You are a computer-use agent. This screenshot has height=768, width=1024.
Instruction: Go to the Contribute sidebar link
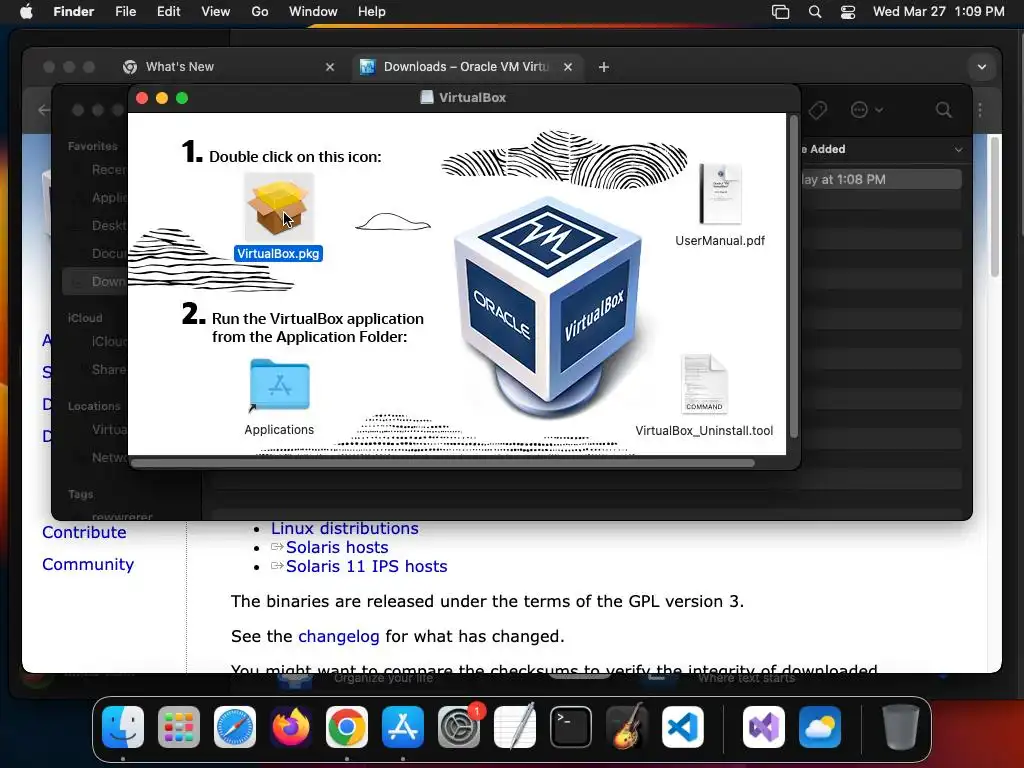84,532
